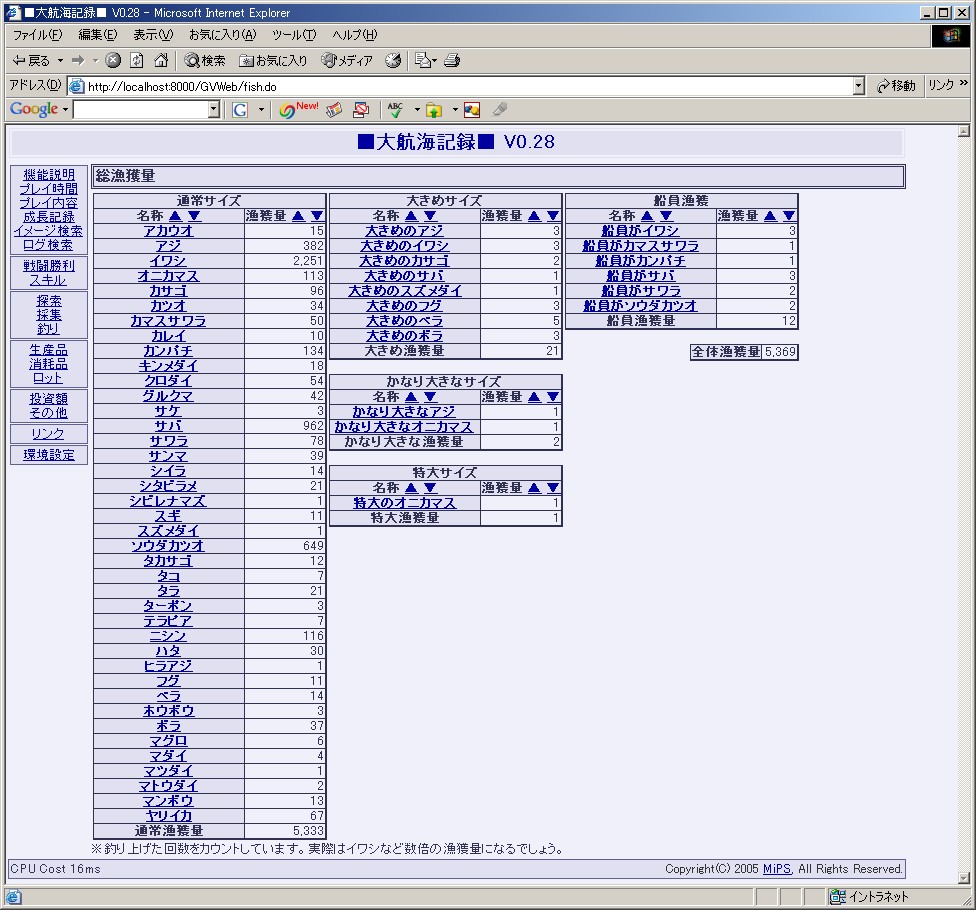This screenshot has height=910, width=976.
Task: Expand the Links (リンク) toolbar chevron
Action: [964, 83]
